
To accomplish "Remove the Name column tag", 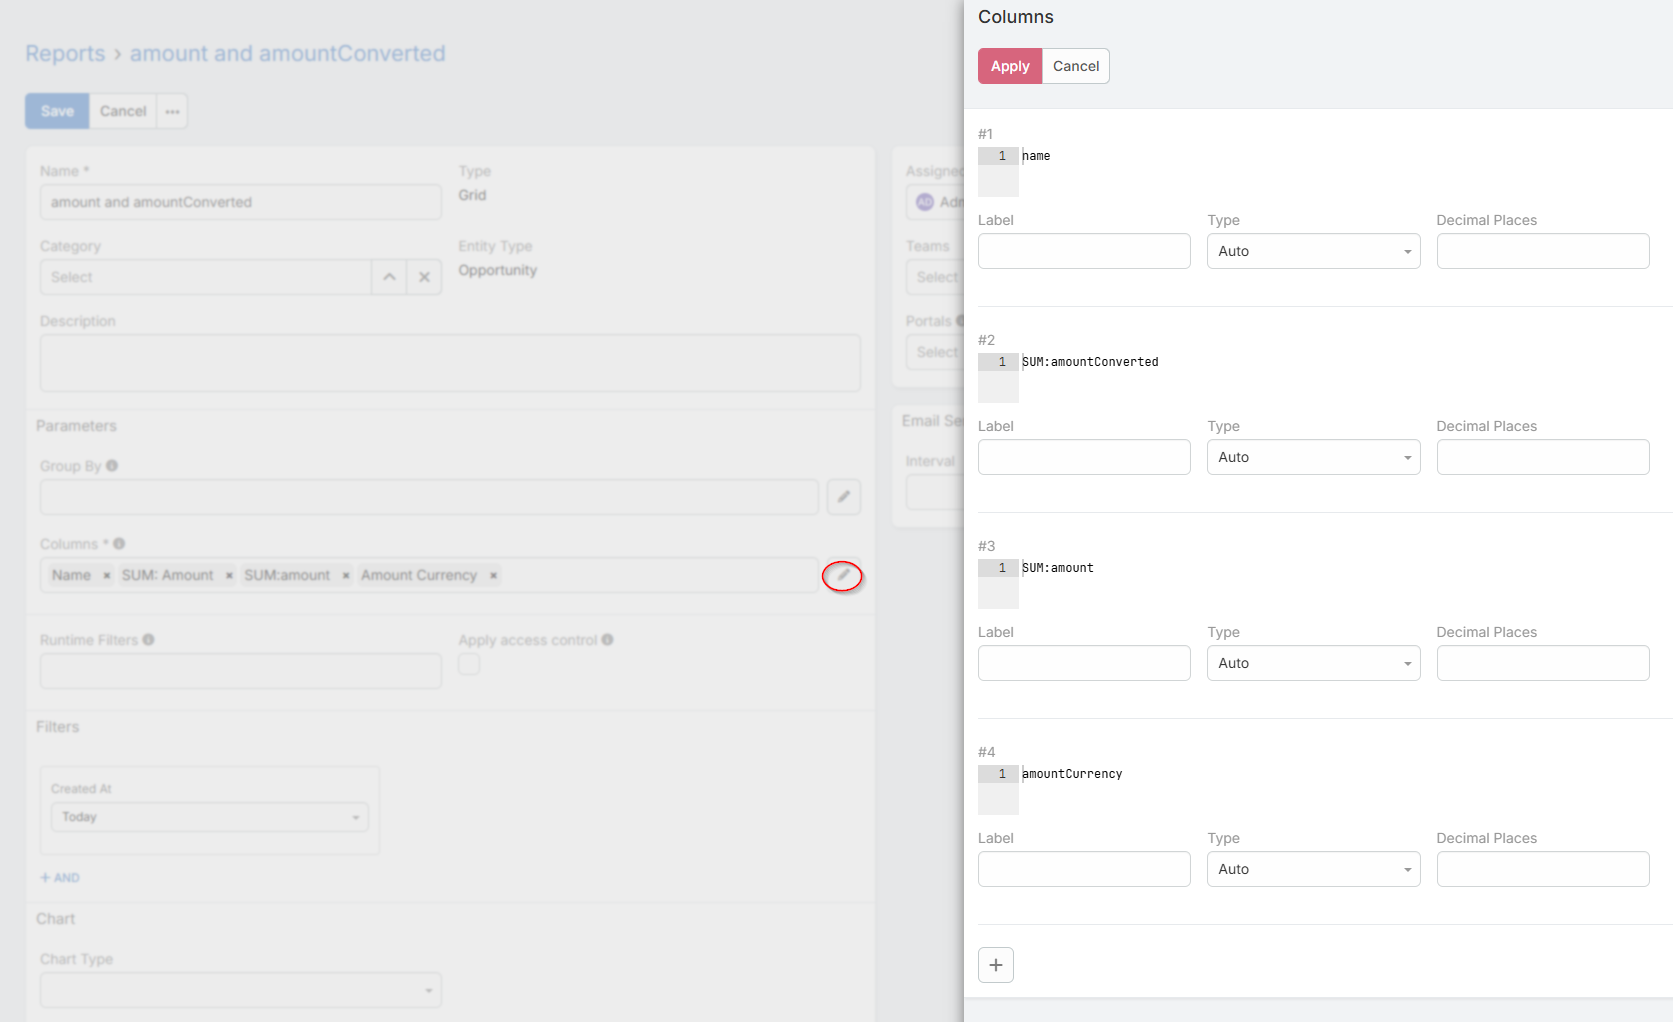I will 107,576.
